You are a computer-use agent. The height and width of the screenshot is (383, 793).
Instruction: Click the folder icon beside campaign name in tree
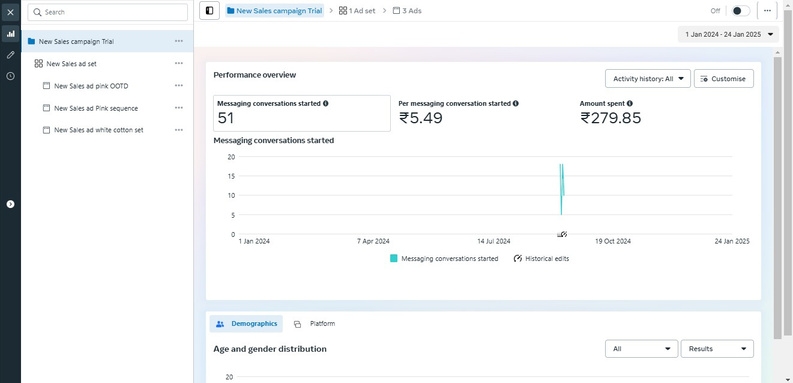coord(31,41)
